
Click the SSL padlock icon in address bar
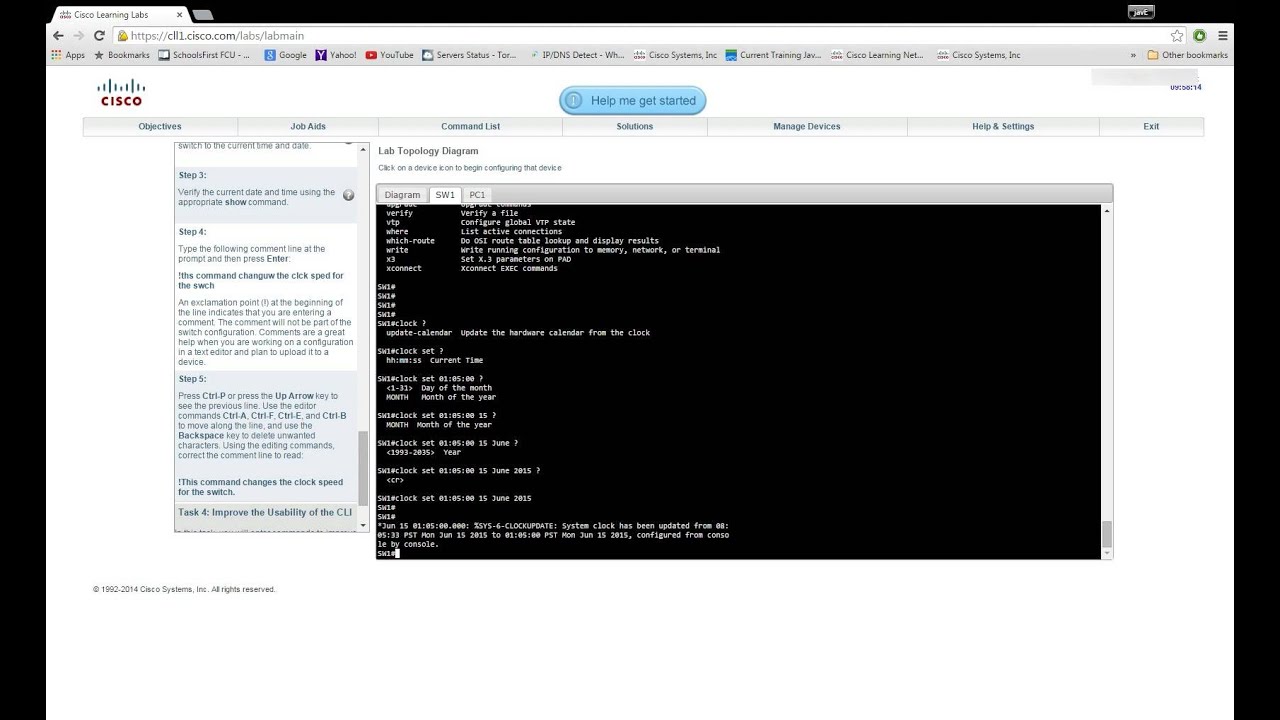click(123, 36)
